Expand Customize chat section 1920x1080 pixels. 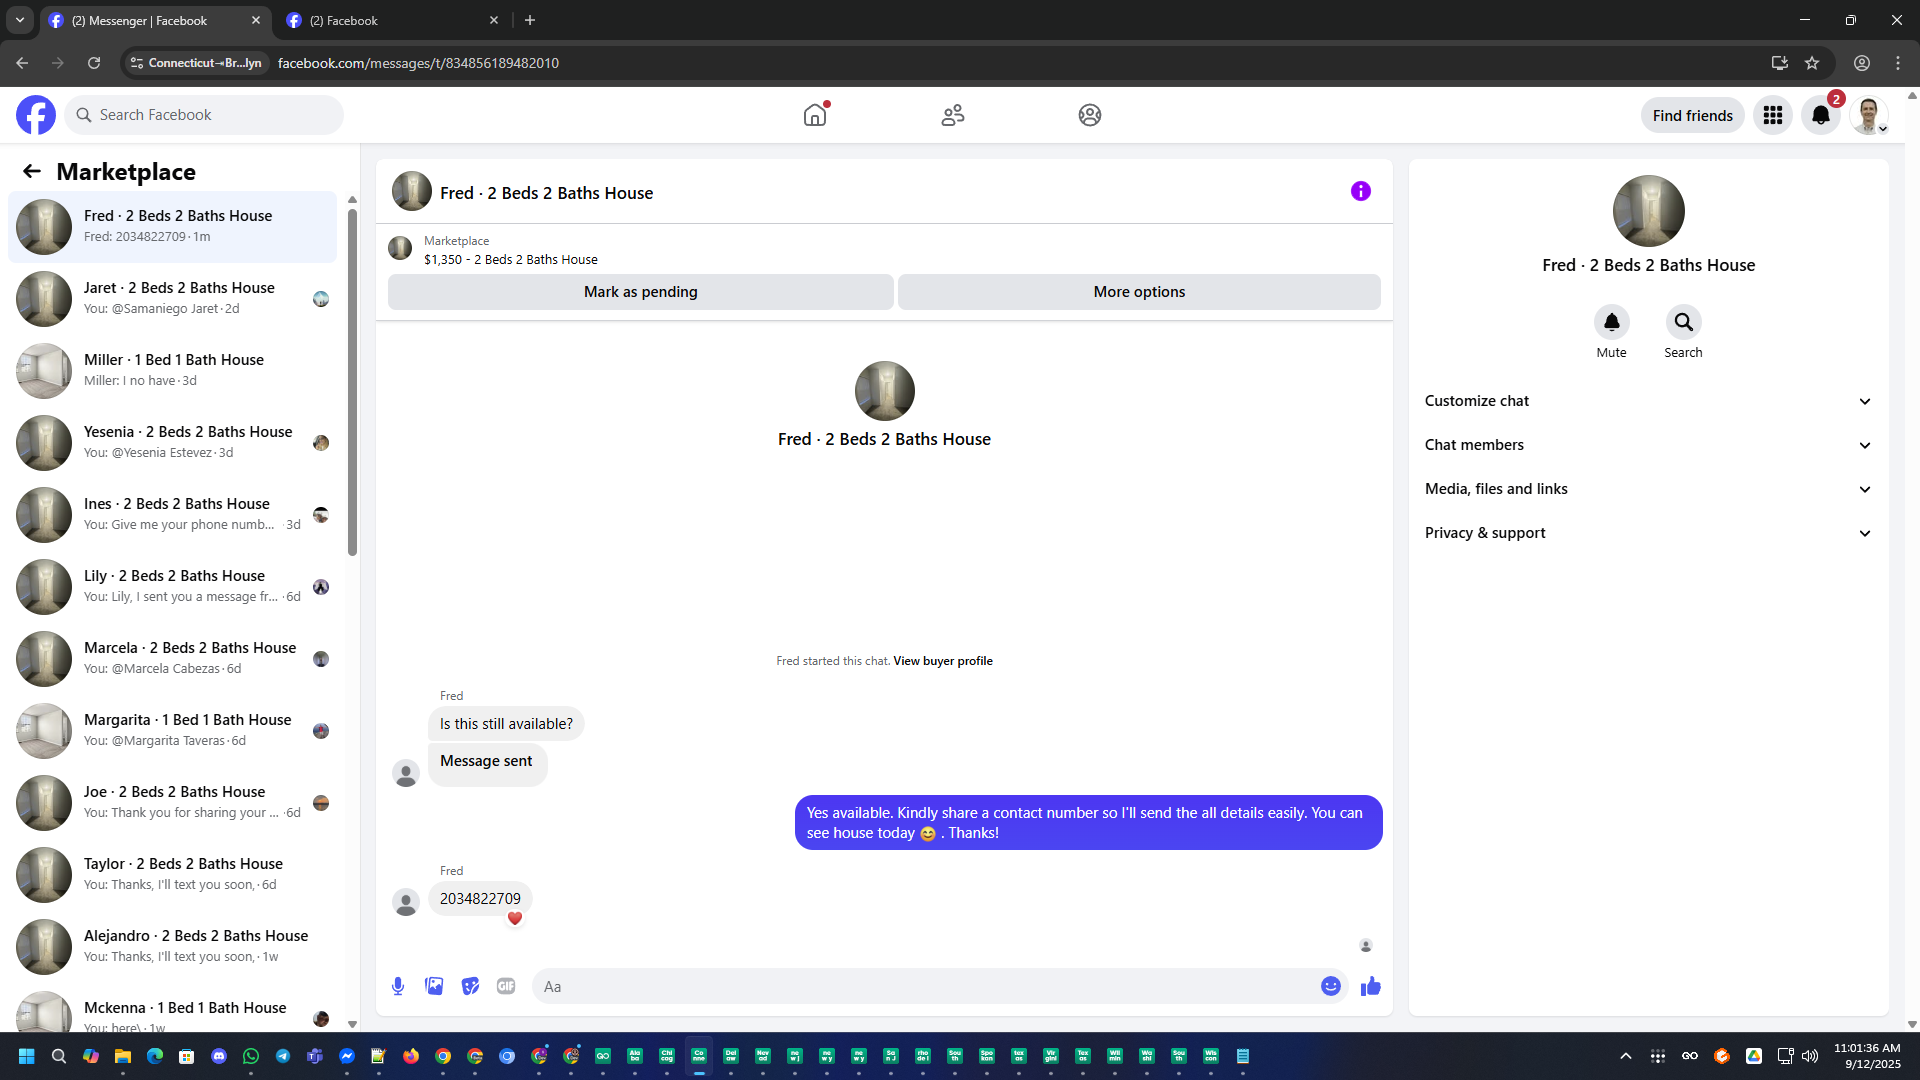coord(1648,401)
